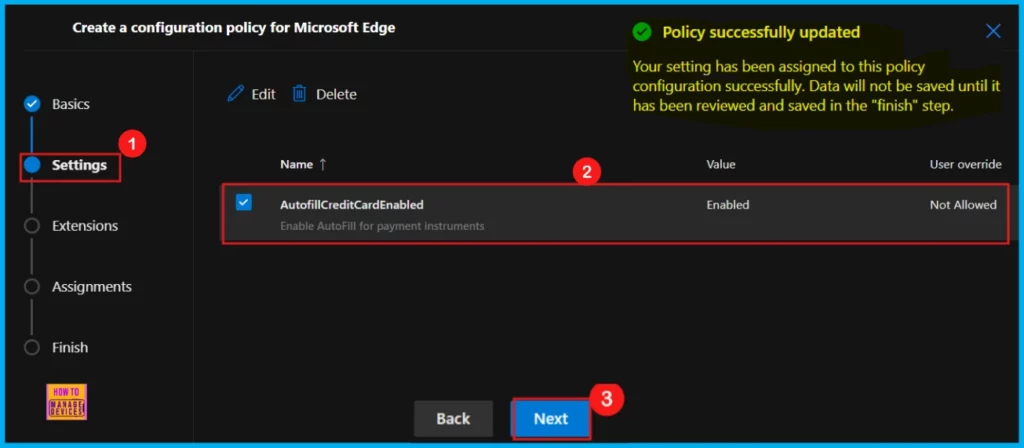The height and width of the screenshot is (448, 1024).
Task: Uncheck the AutofillCreditCardEnabled row checkbox
Action: tap(244, 202)
